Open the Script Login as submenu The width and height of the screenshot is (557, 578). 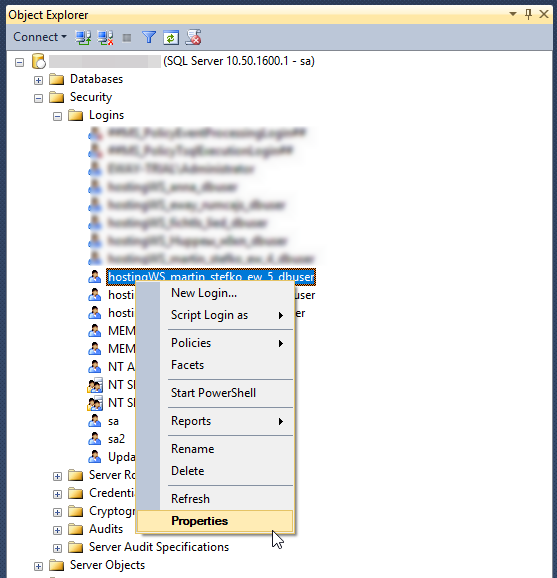tap(215, 315)
